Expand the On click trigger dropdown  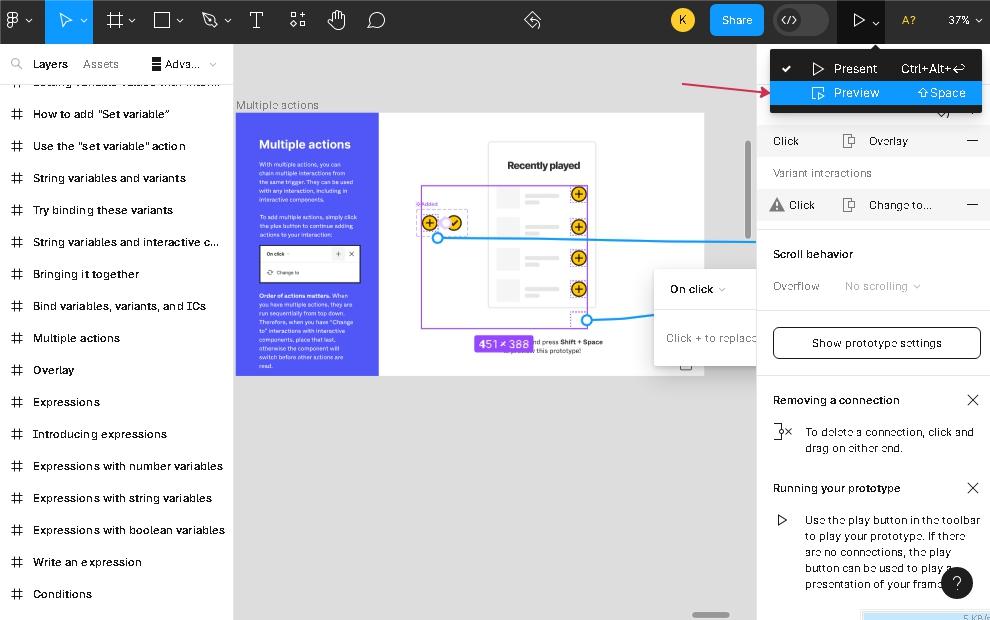697,289
